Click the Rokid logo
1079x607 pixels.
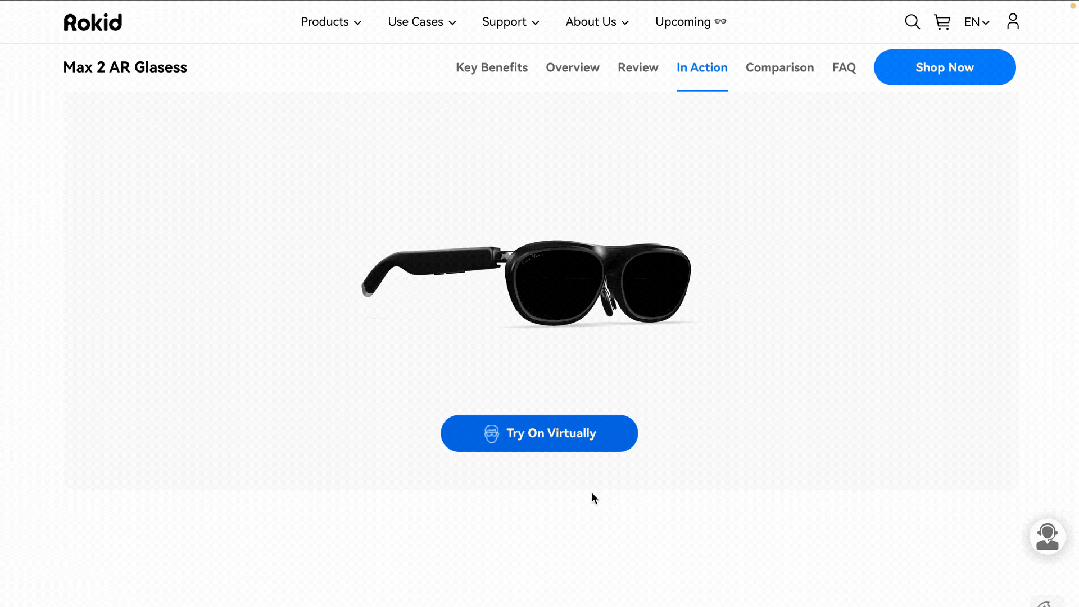click(x=93, y=22)
